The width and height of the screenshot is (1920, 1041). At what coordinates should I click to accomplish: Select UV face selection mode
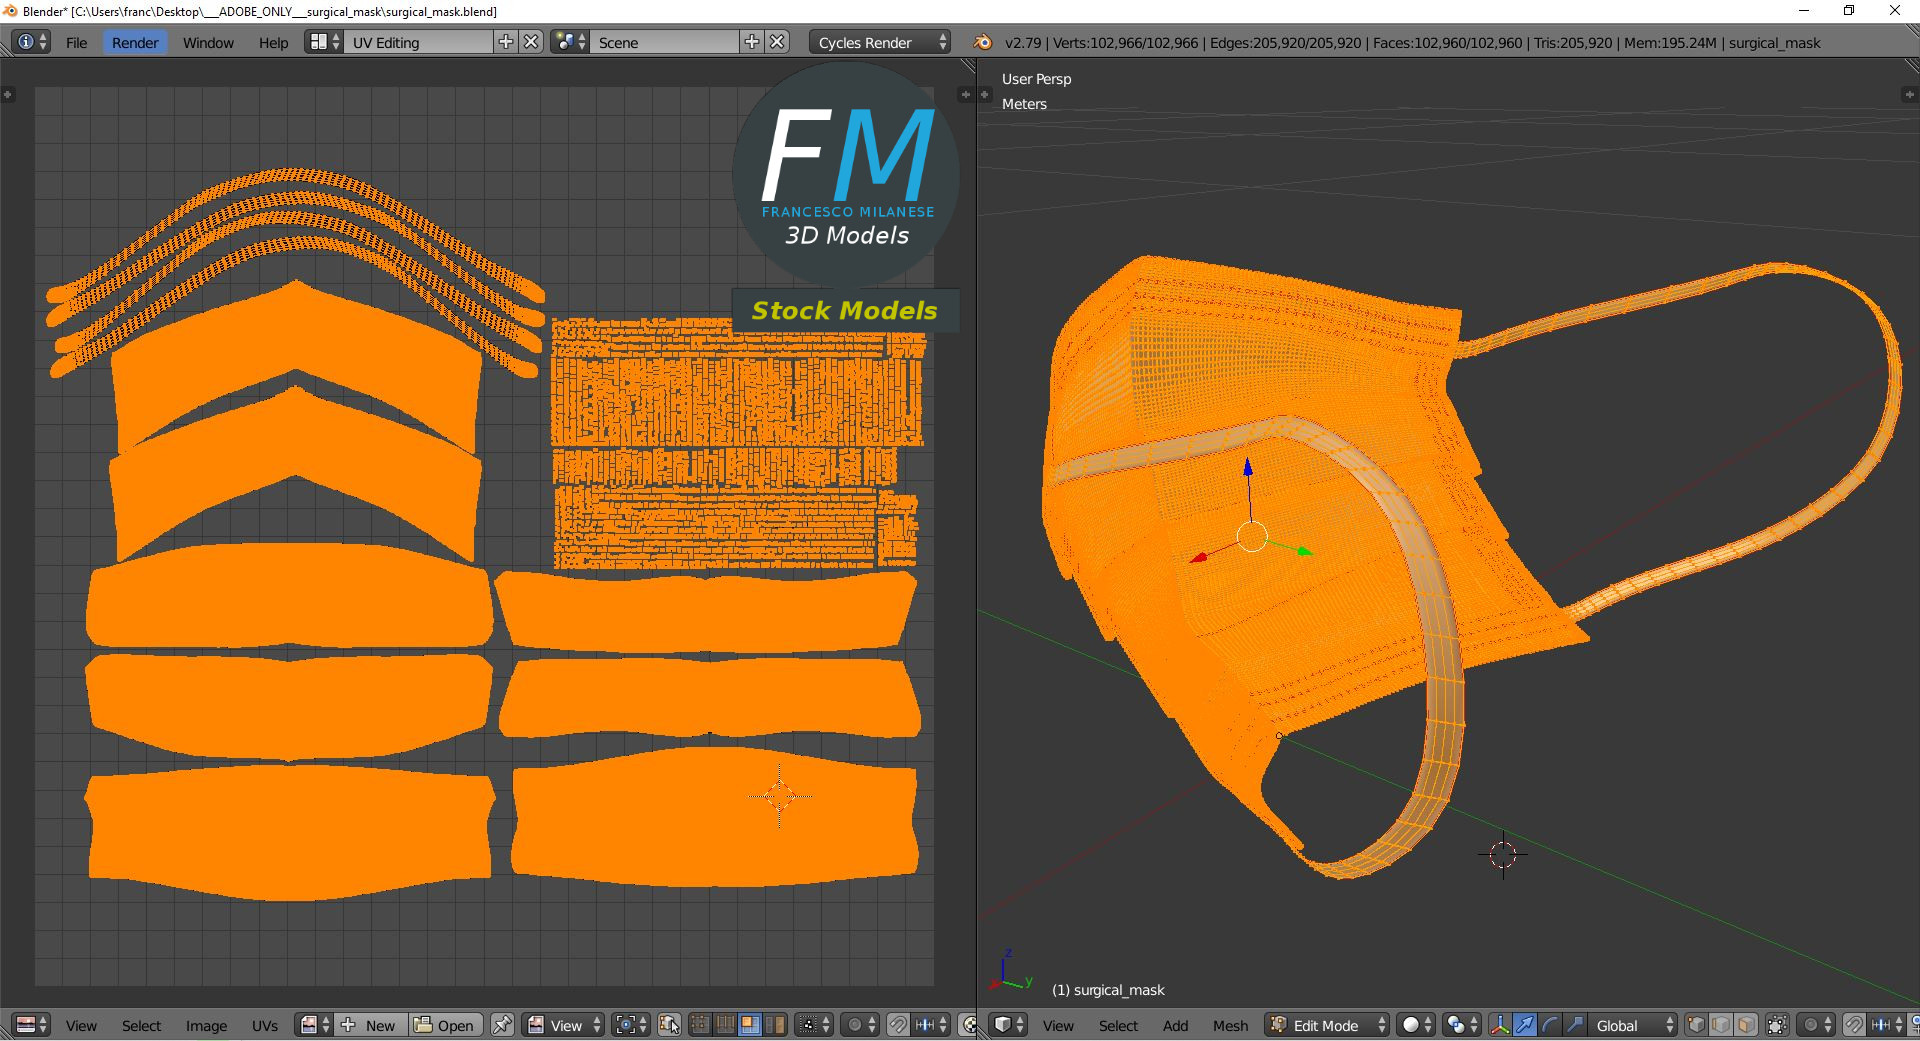[750, 1025]
